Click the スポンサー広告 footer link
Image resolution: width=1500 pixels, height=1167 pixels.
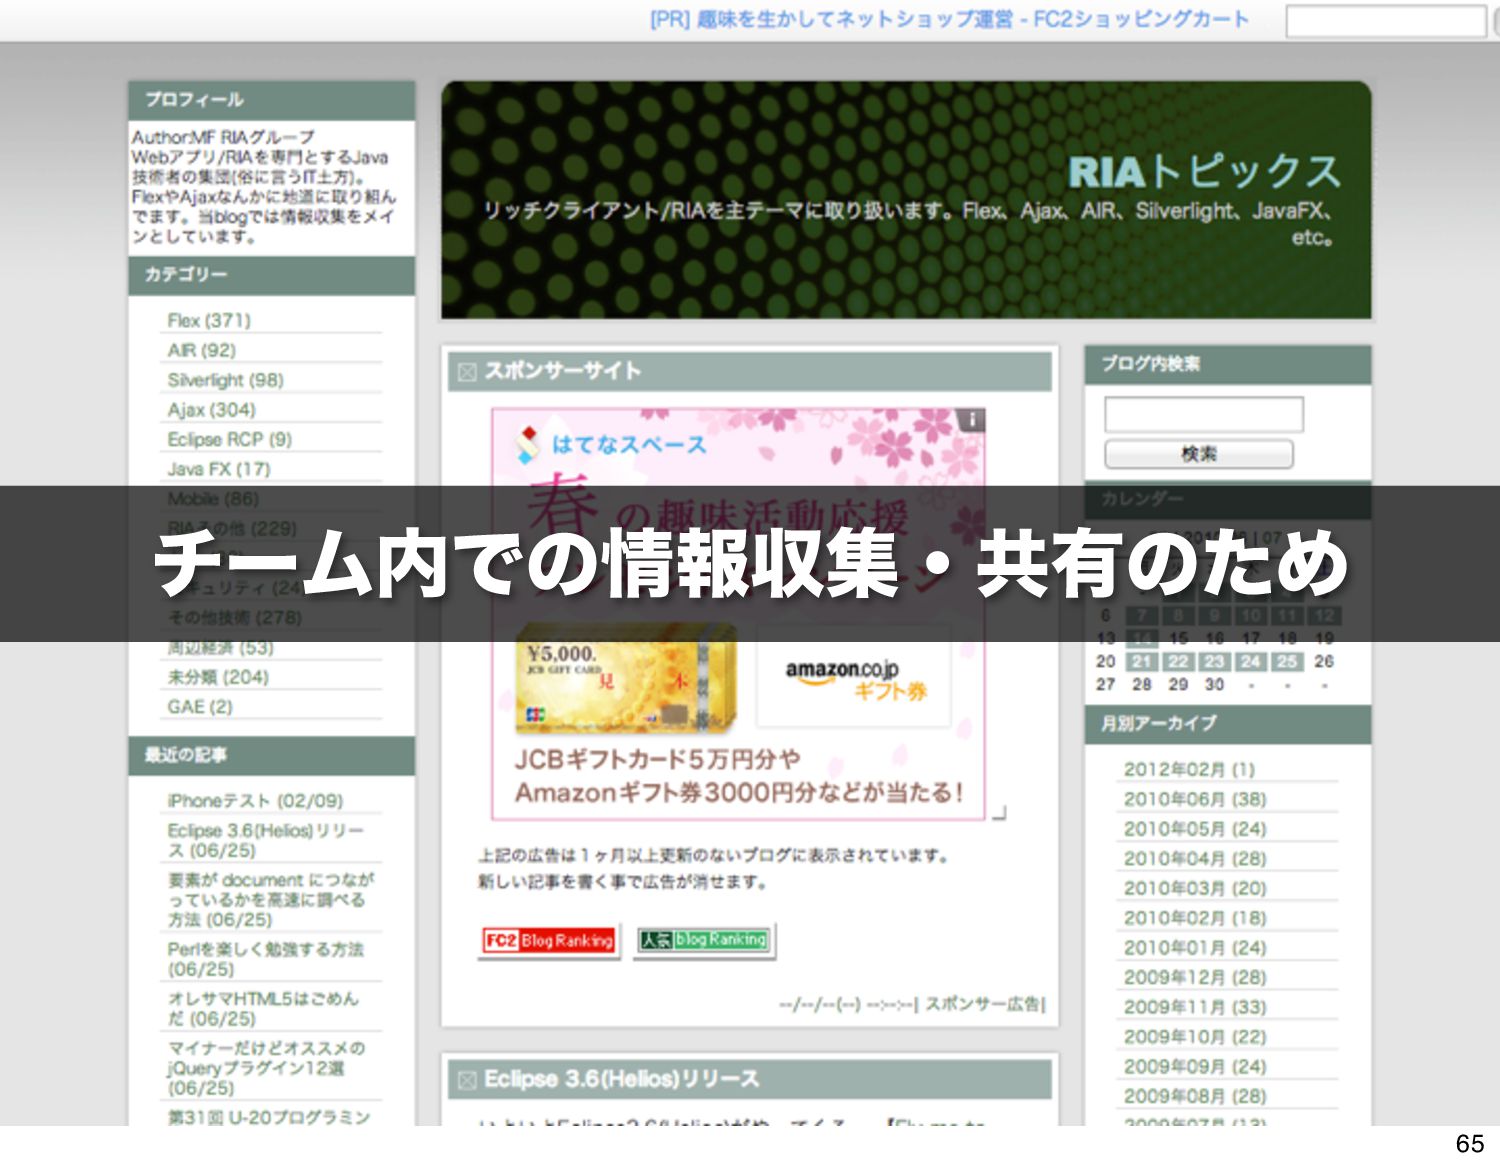pyautogui.click(x=983, y=1004)
